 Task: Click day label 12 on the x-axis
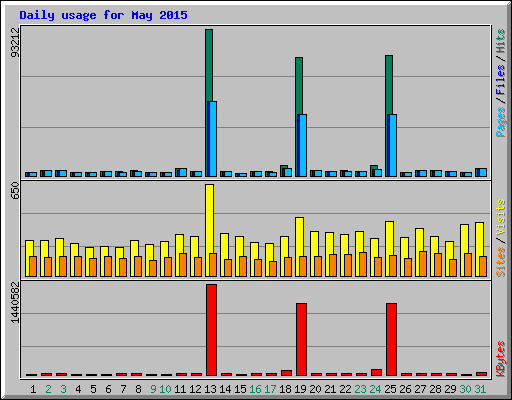195,389
